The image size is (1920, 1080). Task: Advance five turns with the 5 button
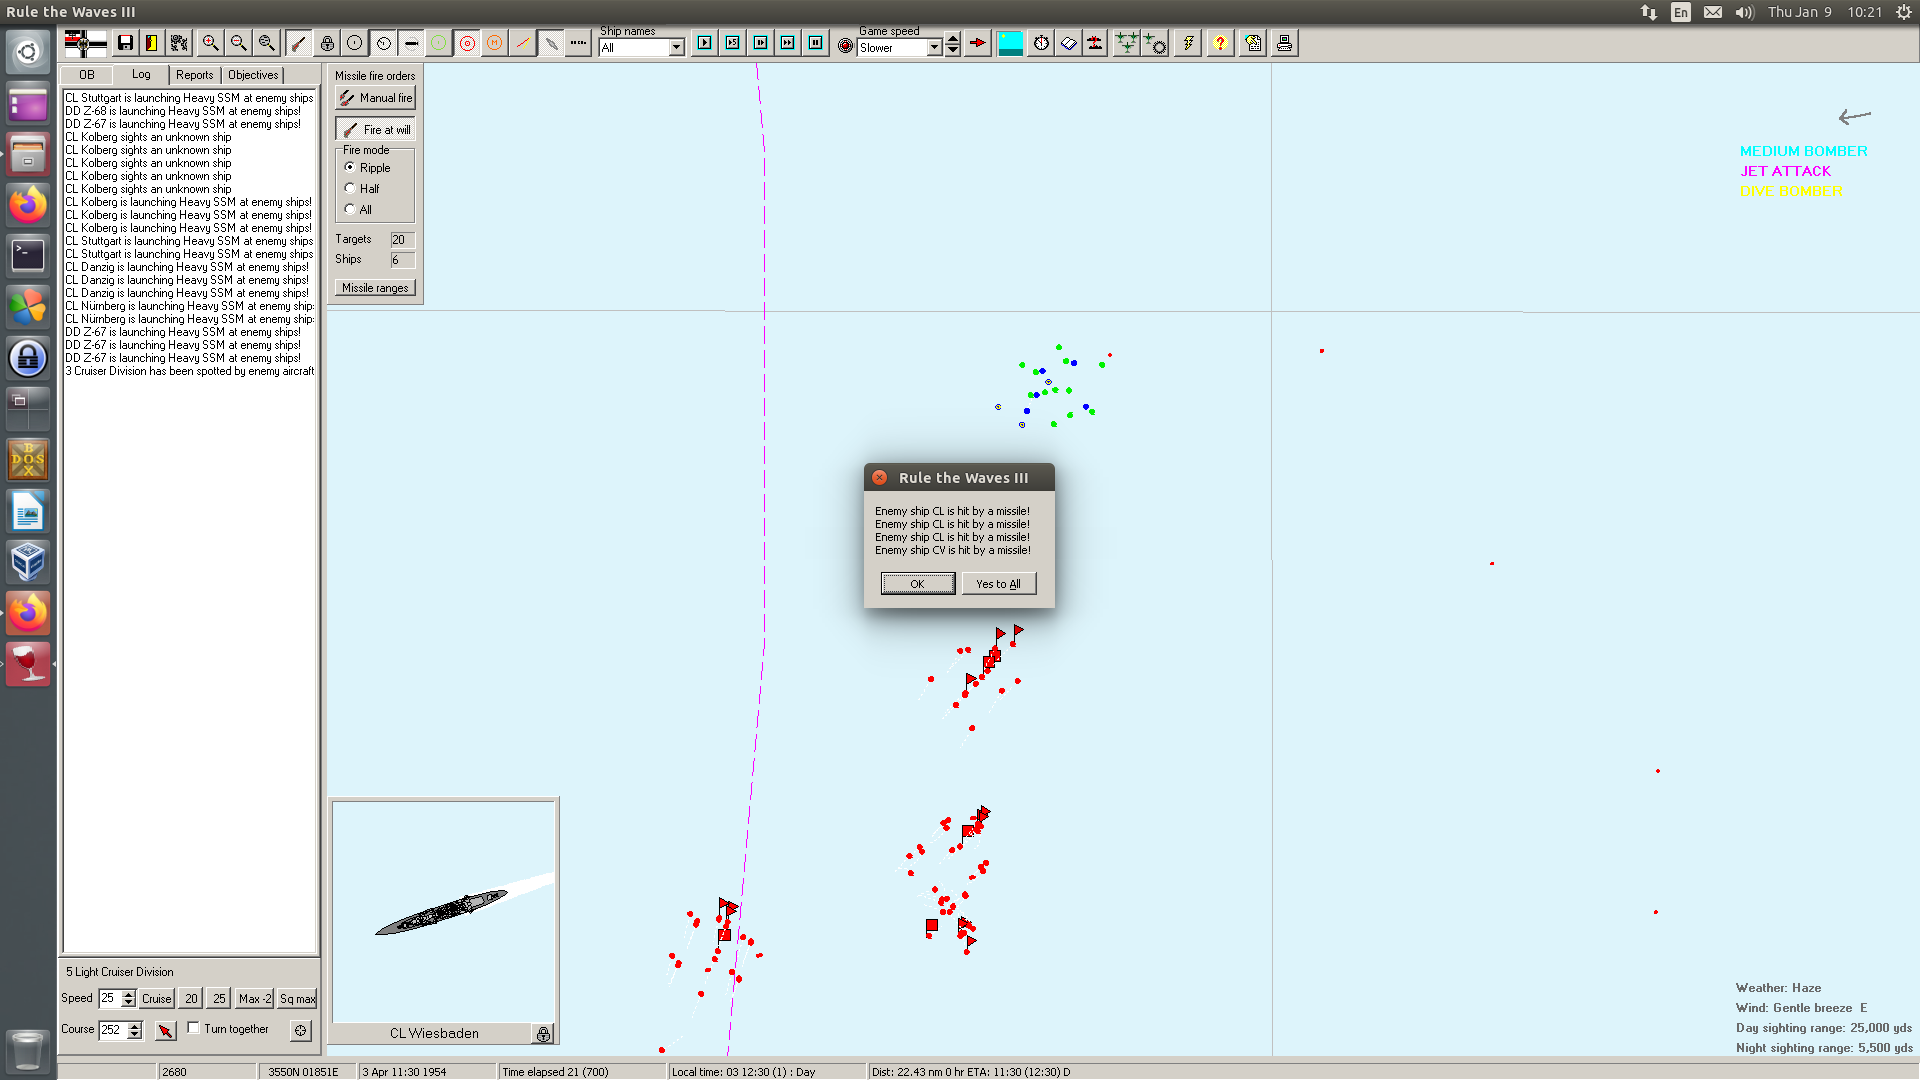click(x=733, y=43)
